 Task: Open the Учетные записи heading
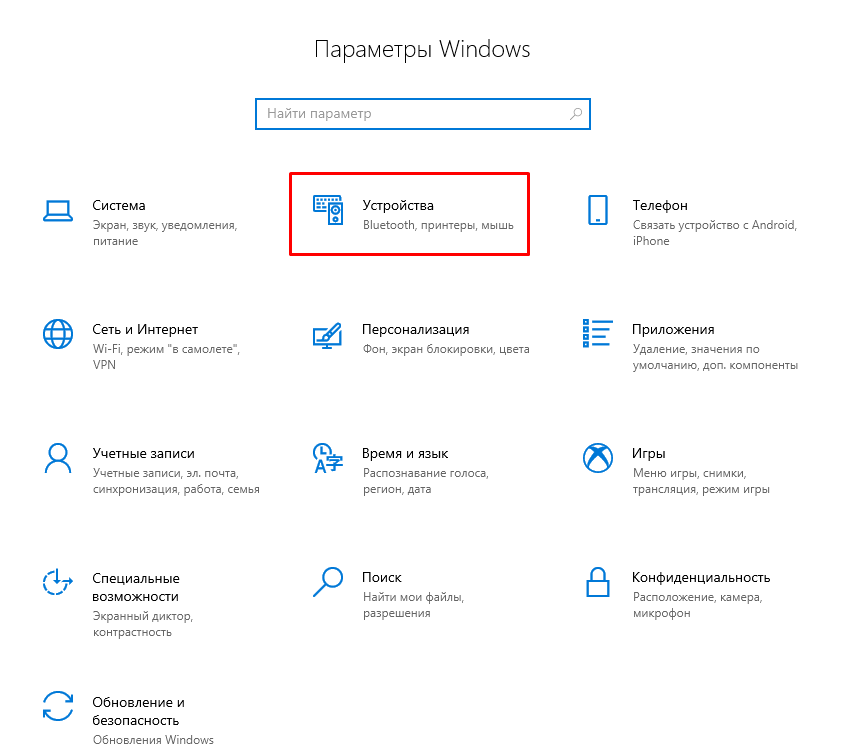143,453
